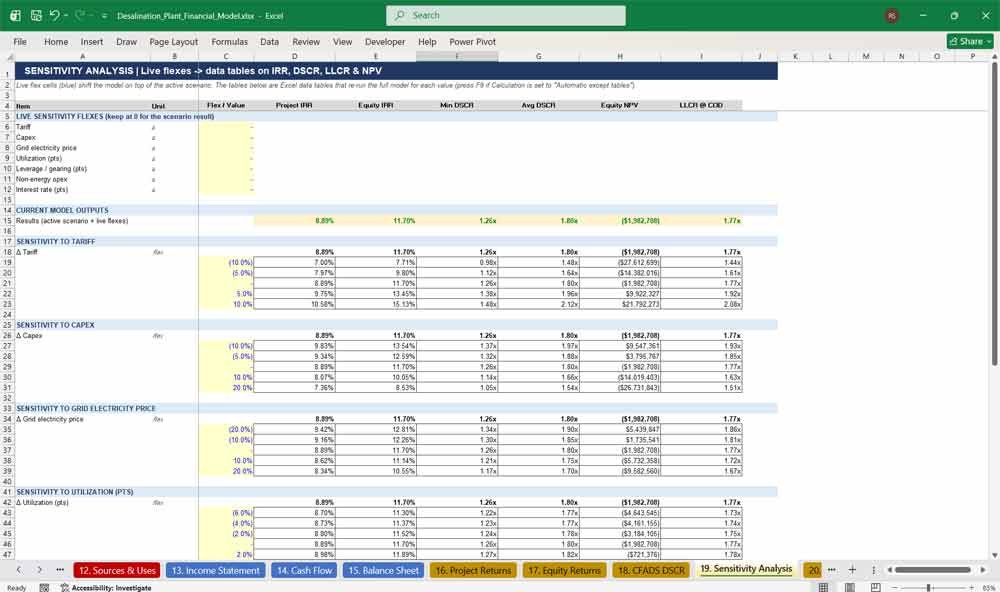The image size is (1000, 592).
Task: Click Accessibility: Investigate status
Action: tap(106, 588)
